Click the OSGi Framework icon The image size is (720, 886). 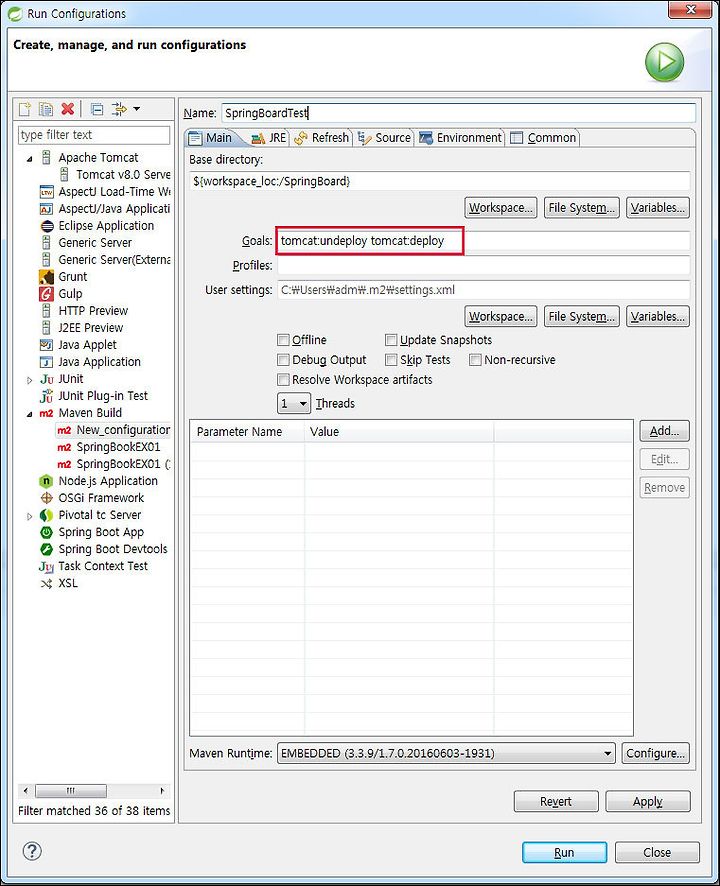(x=46, y=498)
